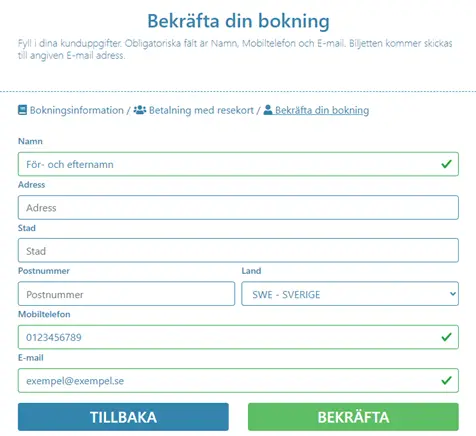Click the Bekräfta din bokning page heading
Viewport: 476px width, 436px height.
[238, 21]
